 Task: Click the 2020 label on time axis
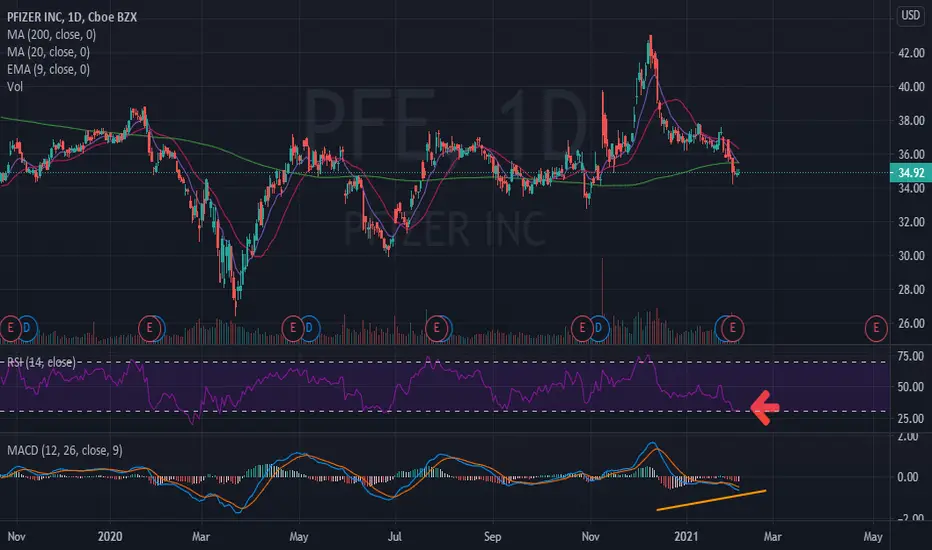click(110, 536)
